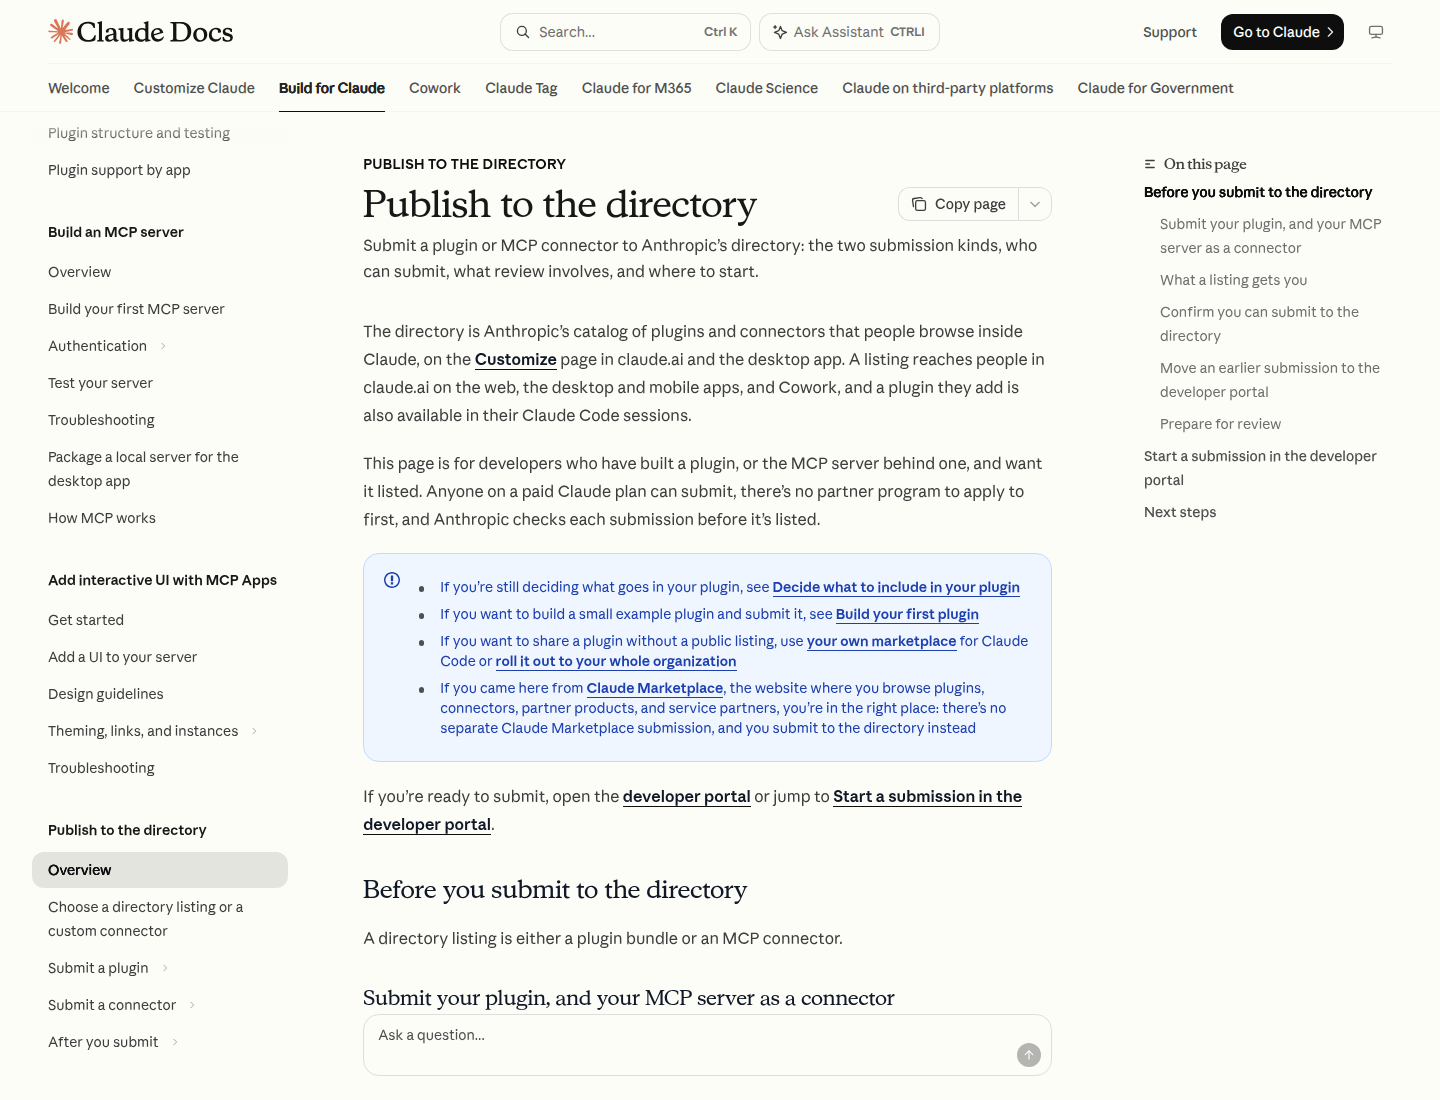The width and height of the screenshot is (1440, 1100).
Task: Expand the Submit a plugin section
Action: click(165, 968)
